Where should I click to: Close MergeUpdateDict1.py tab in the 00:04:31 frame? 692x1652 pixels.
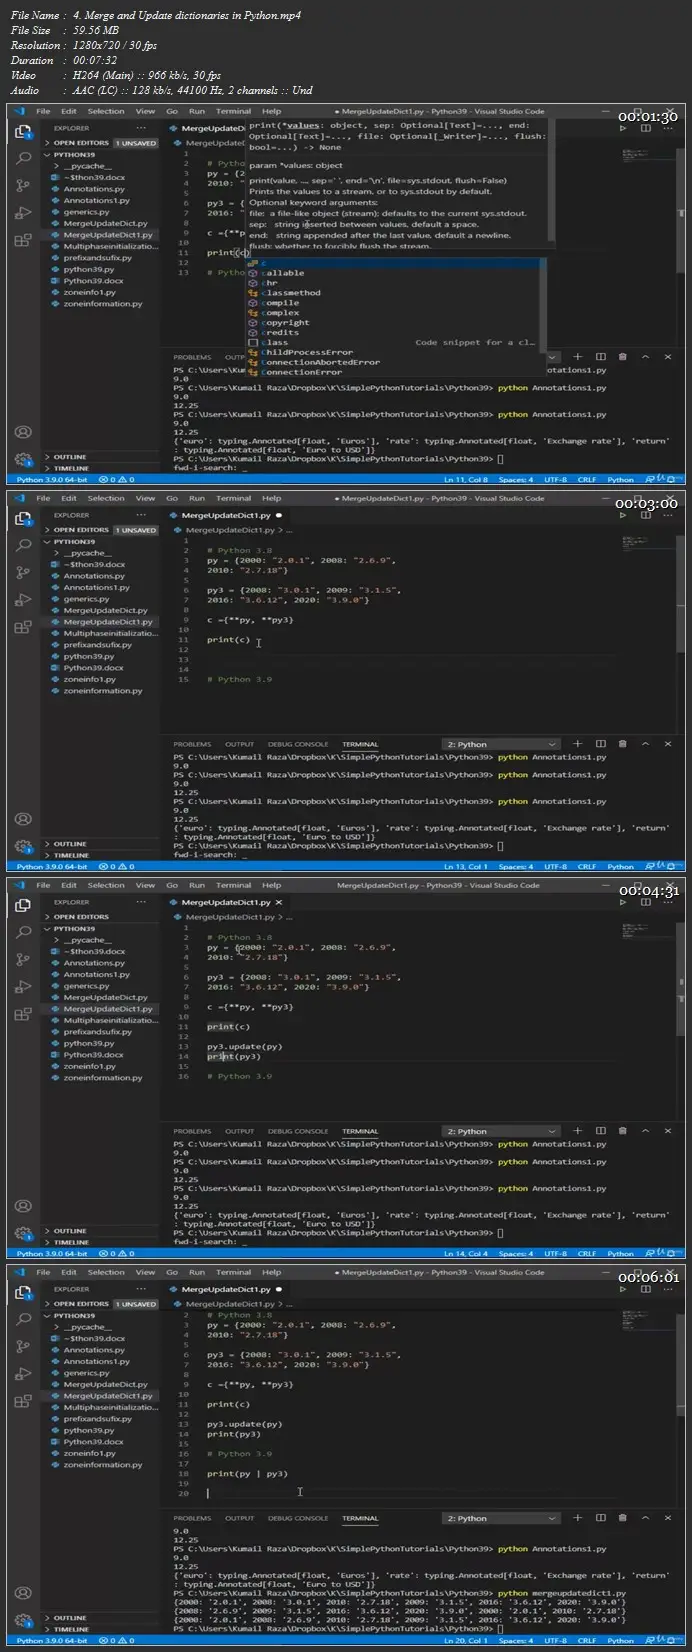click(279, 903)
